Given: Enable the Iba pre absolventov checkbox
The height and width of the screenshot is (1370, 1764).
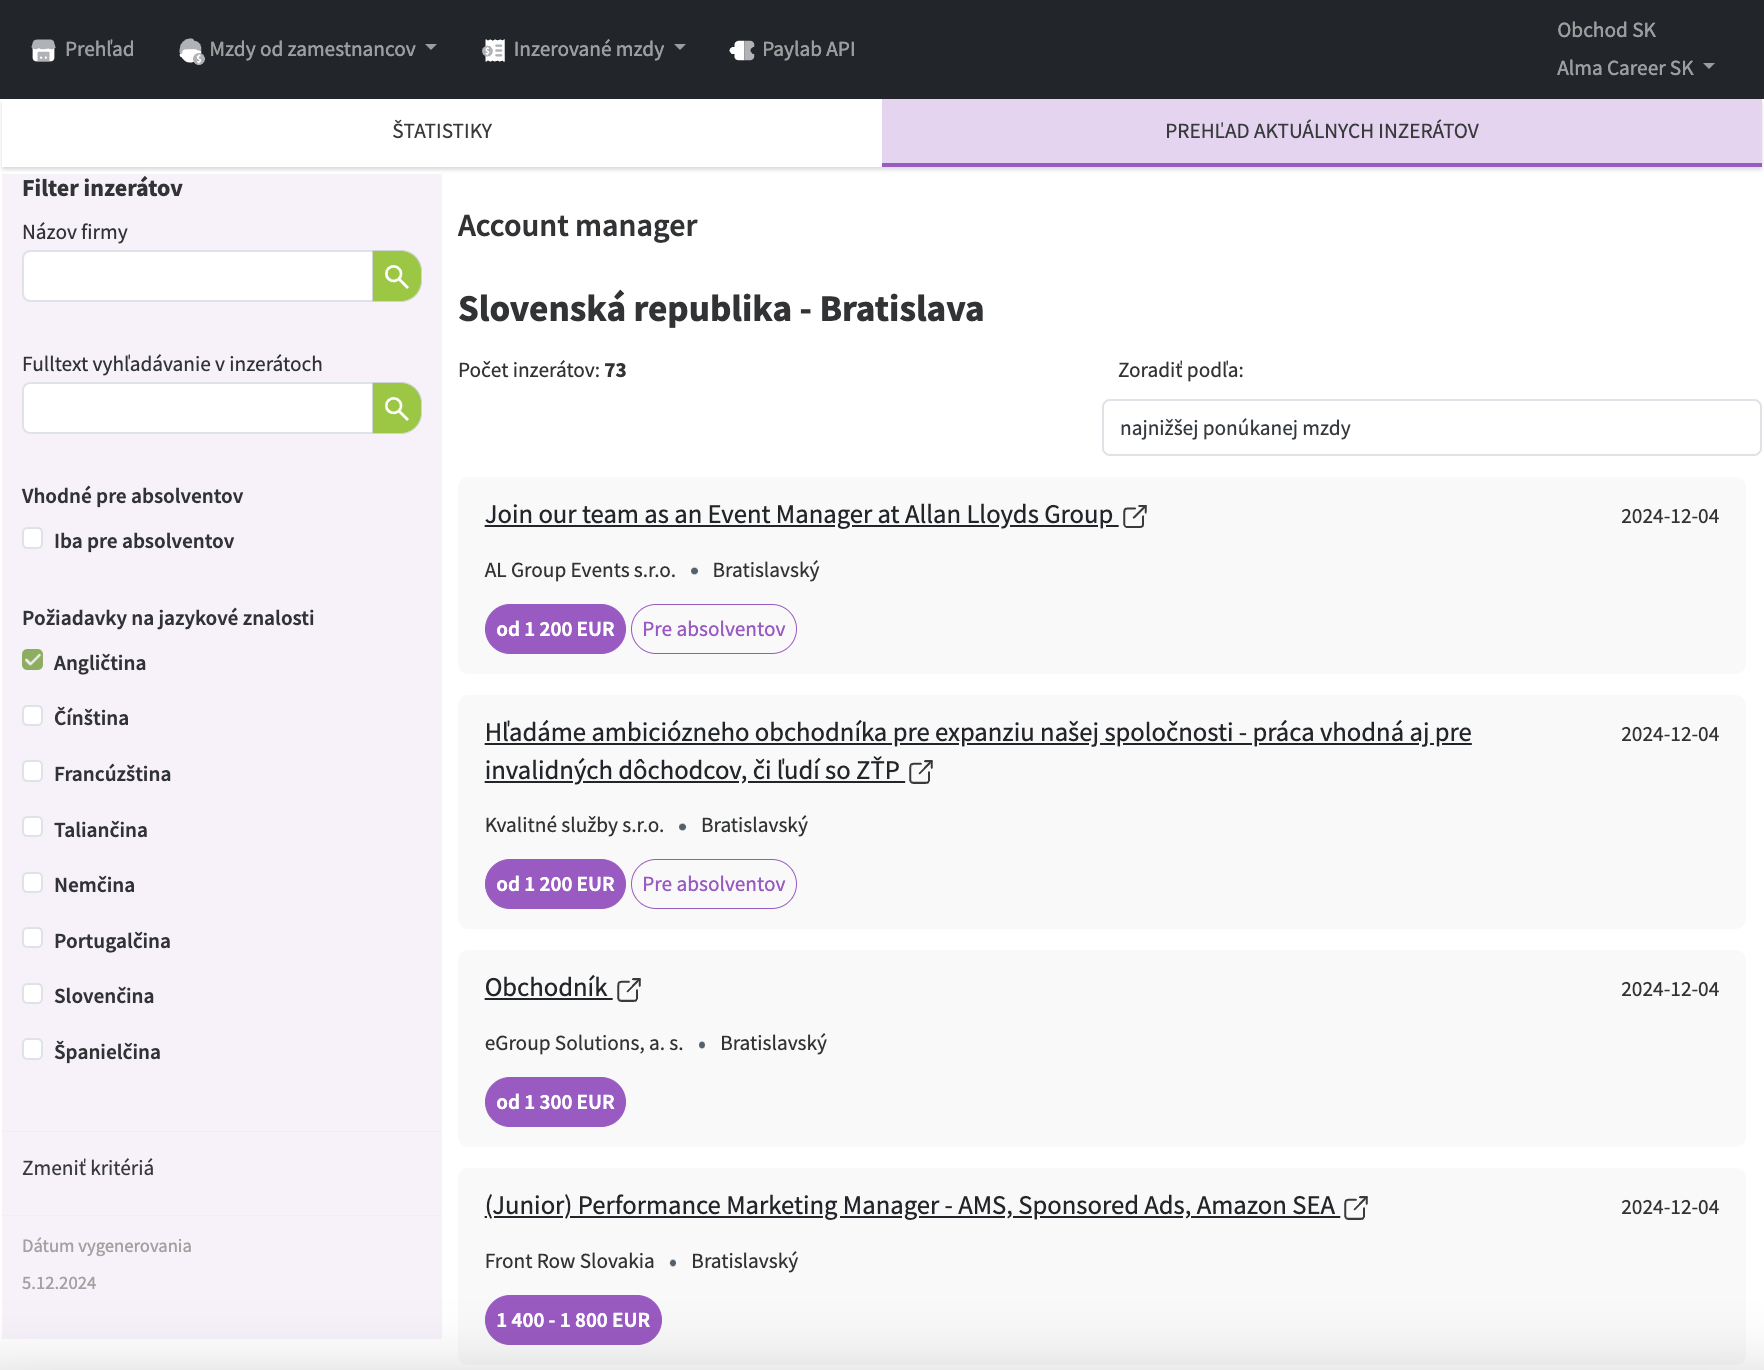Looking at the screenshot, I should point(33,539).
